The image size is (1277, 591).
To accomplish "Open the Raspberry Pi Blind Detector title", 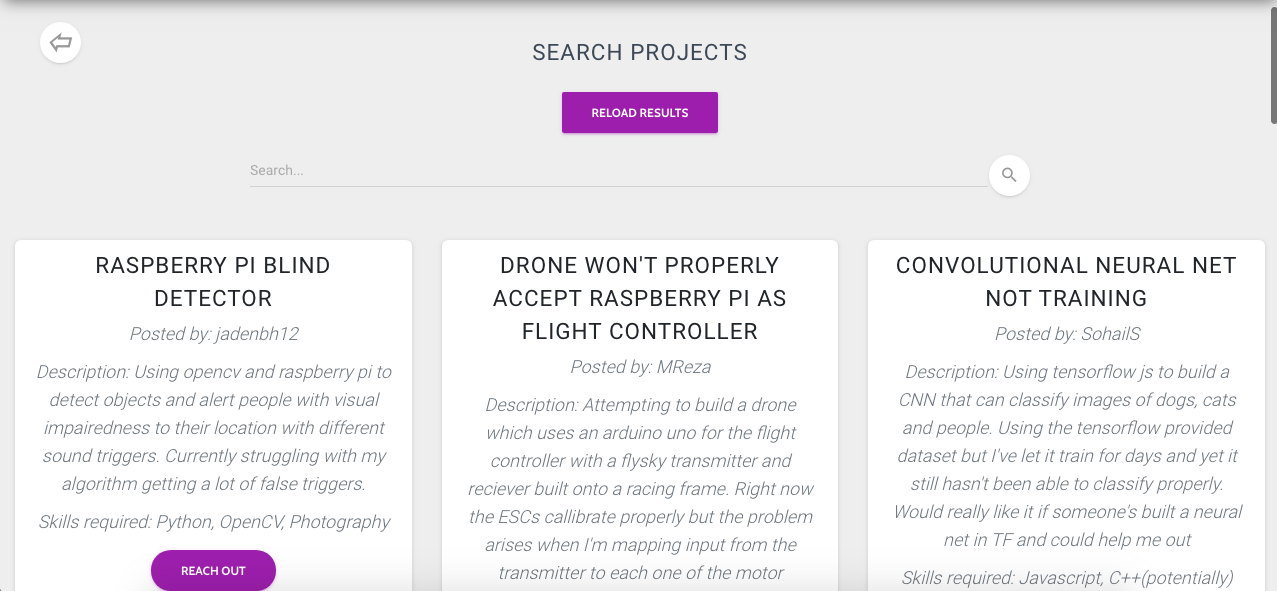I will (x=213, y=282).
